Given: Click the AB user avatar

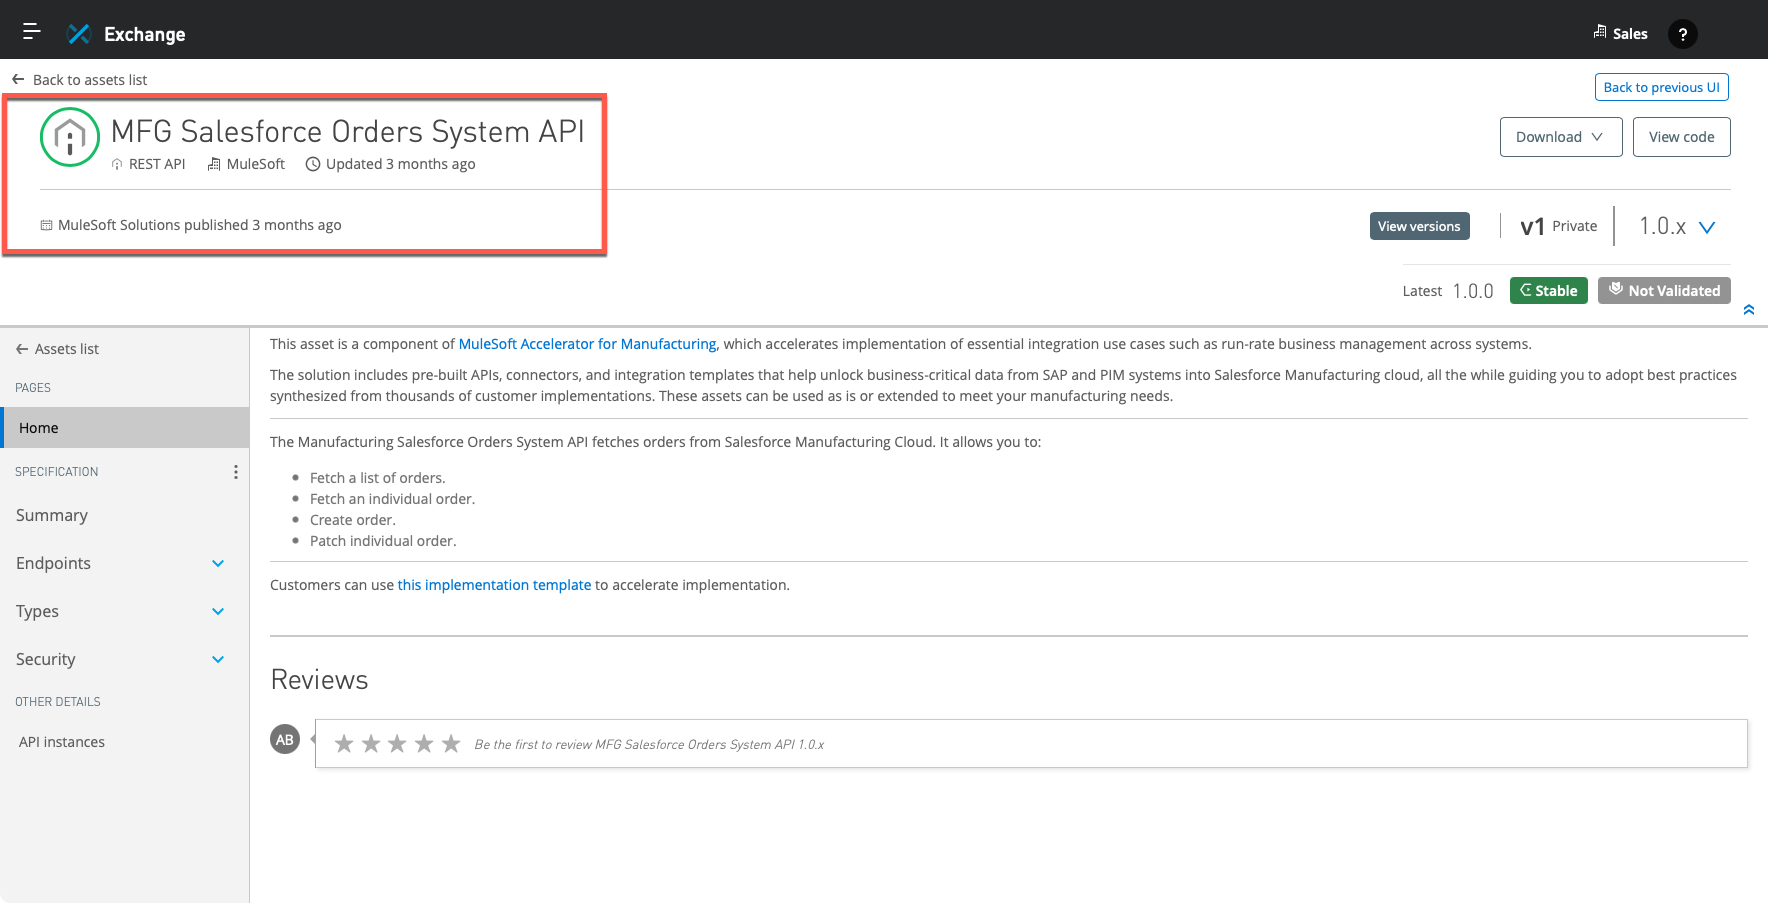Looking at the screenshot, I should click(x=285, y=739).
